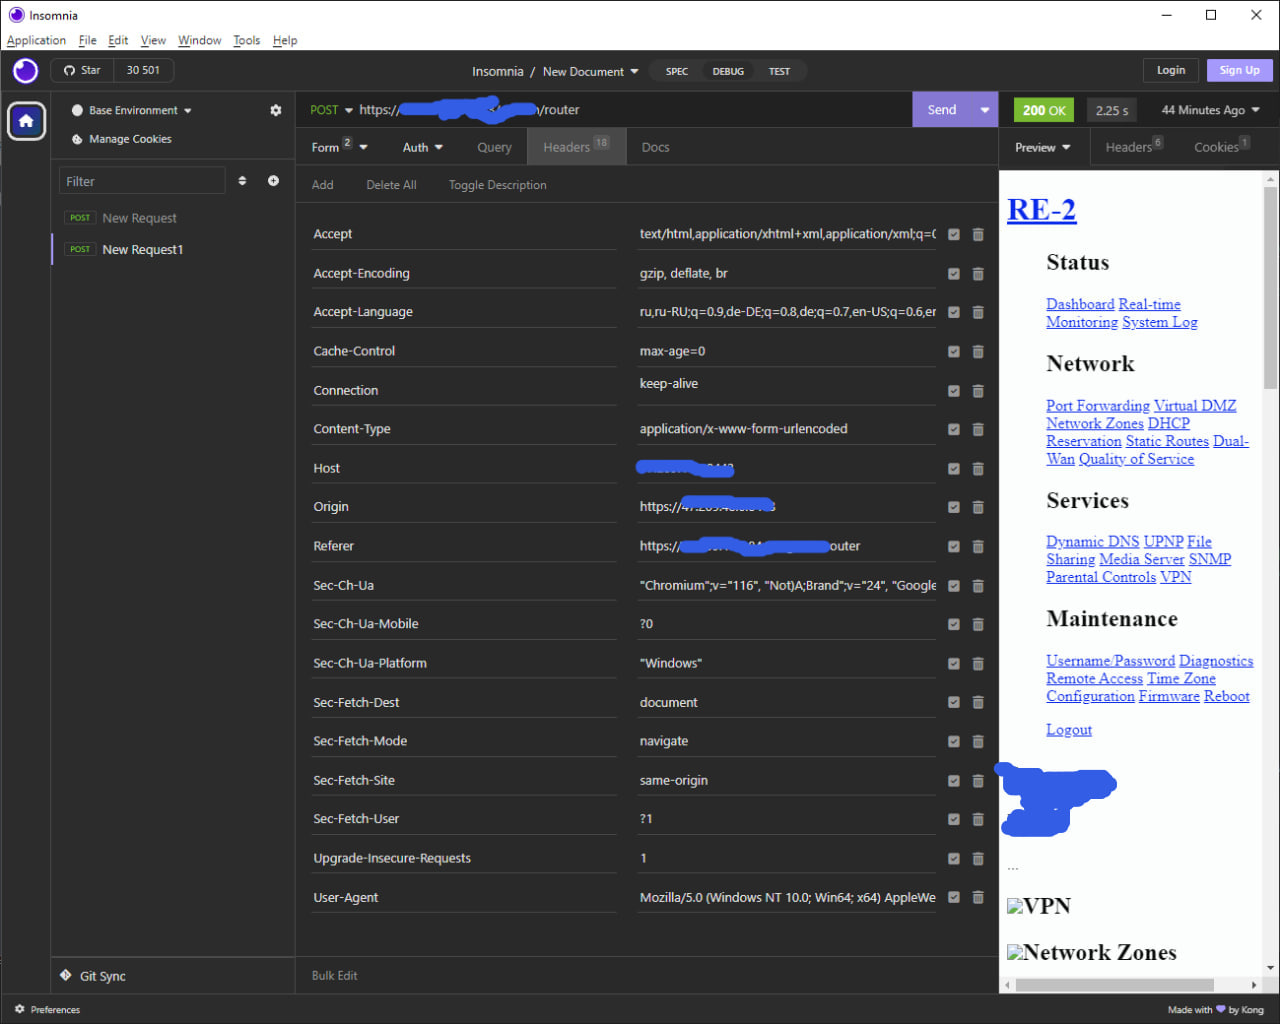Delete the Cache-Control header trash icon
This screenshot has width=1280, height=1024.
pyautogui.click(x=978, y=351)
